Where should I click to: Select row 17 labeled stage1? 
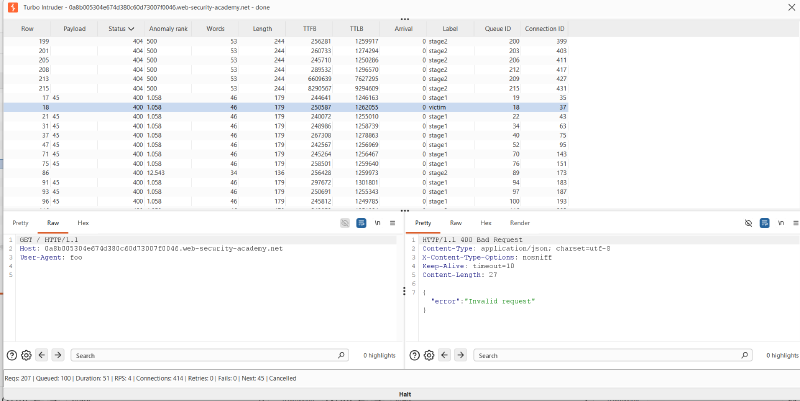[x=286, y=97]
